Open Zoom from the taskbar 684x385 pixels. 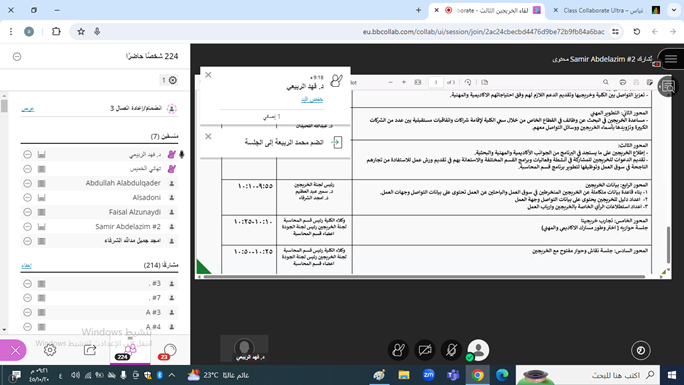(428, 375)
